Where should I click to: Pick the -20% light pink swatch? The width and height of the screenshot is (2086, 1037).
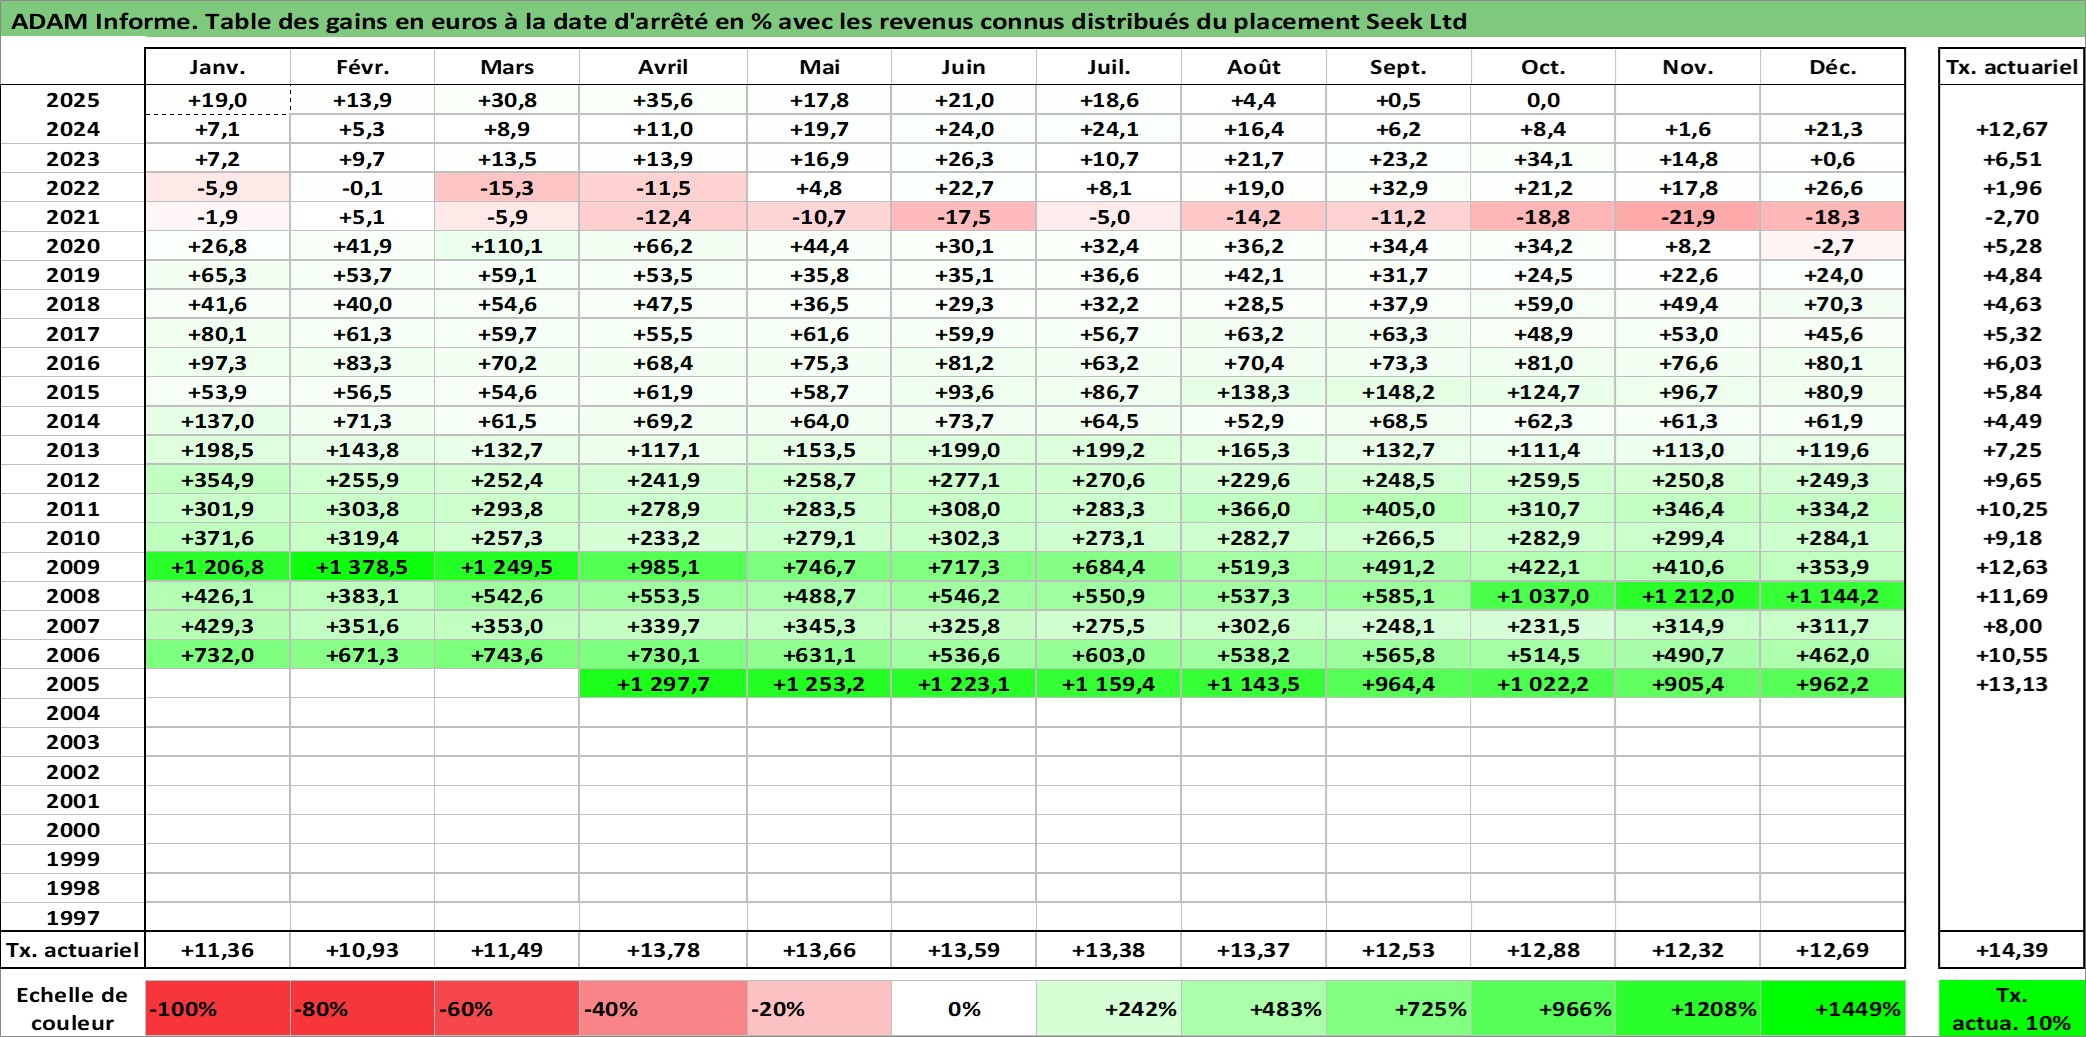[819, 1008]
